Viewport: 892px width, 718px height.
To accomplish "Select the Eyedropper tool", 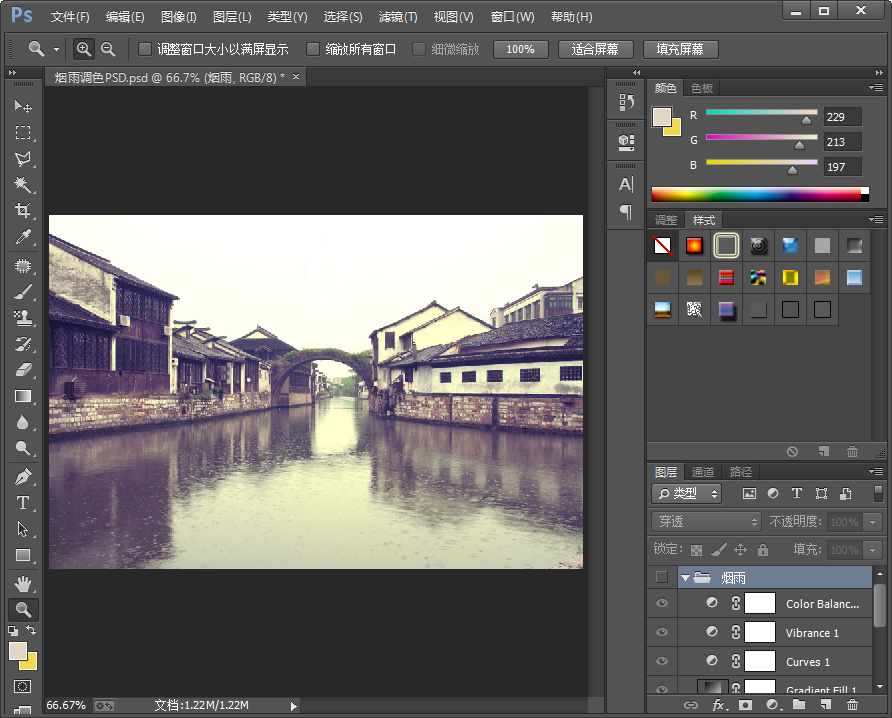I will 23,237.
